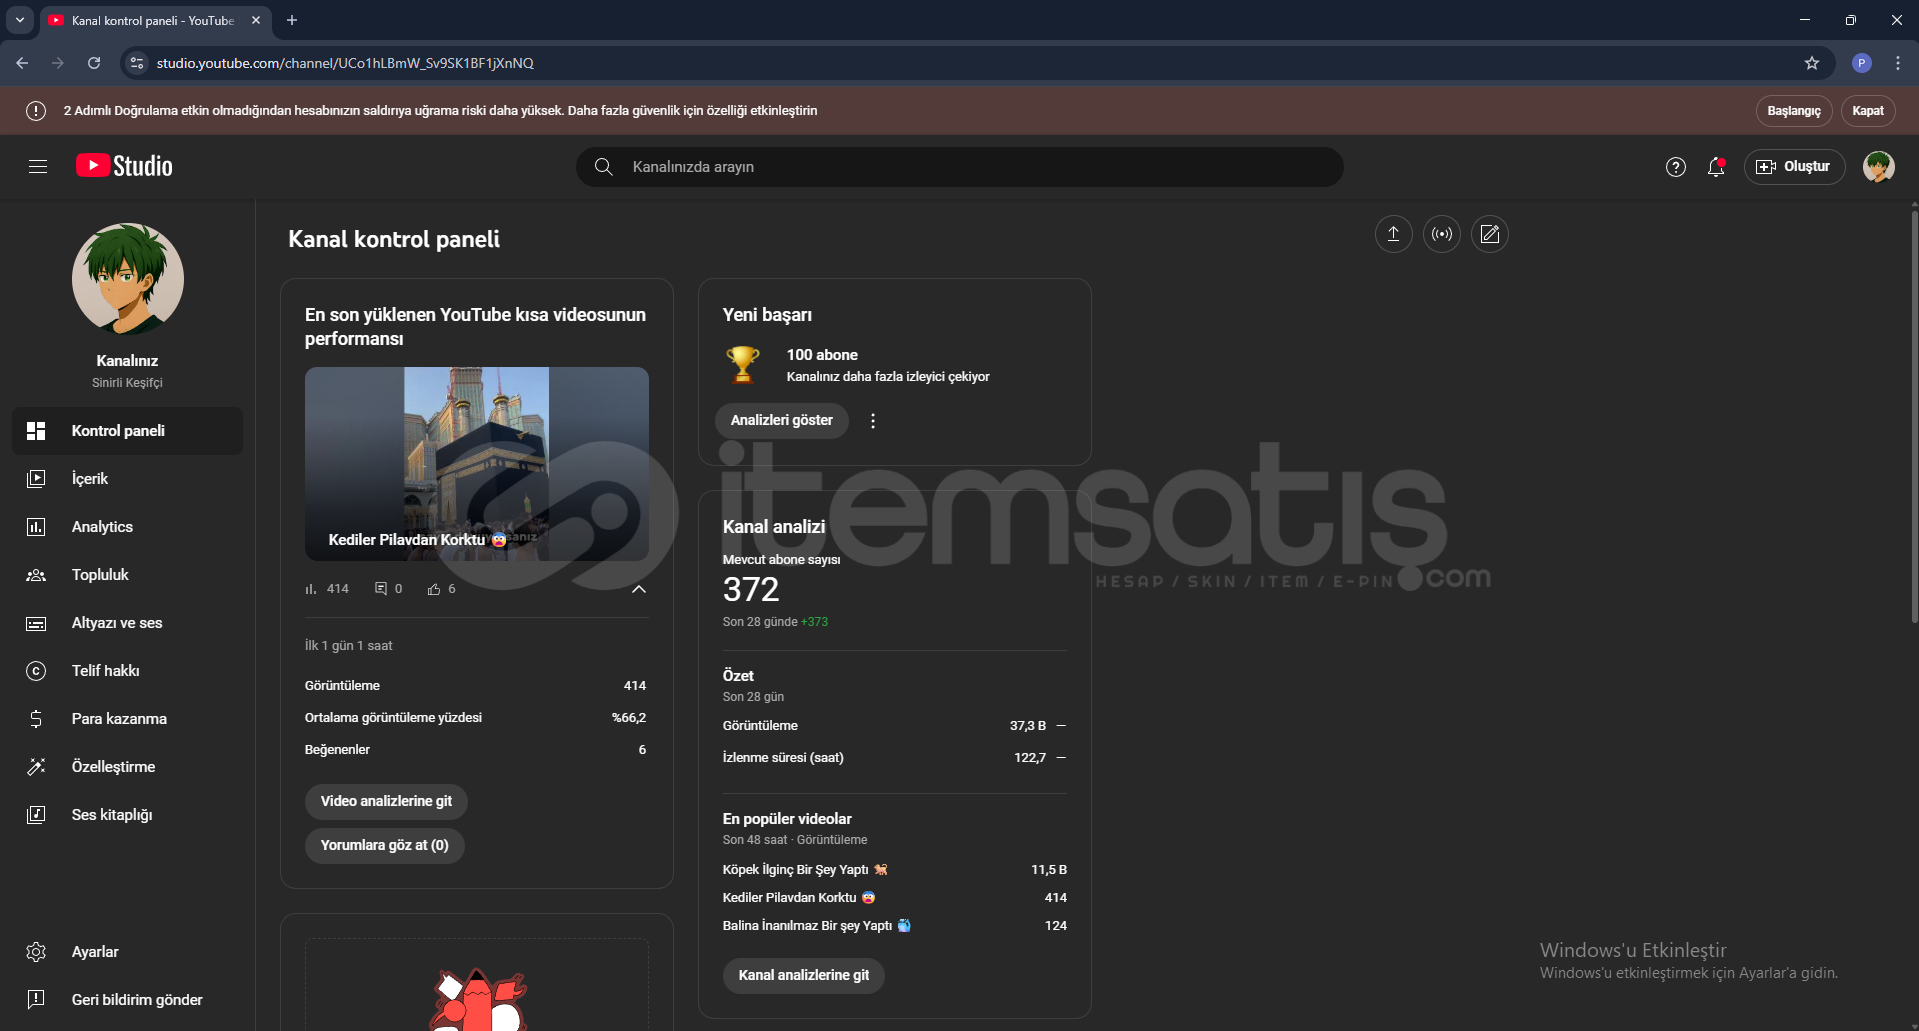The width and height of the screenshot is (1919, 1031).
Task: Open Kediler Pilavdan Korktu in popular videos
Action: [895, 898]
